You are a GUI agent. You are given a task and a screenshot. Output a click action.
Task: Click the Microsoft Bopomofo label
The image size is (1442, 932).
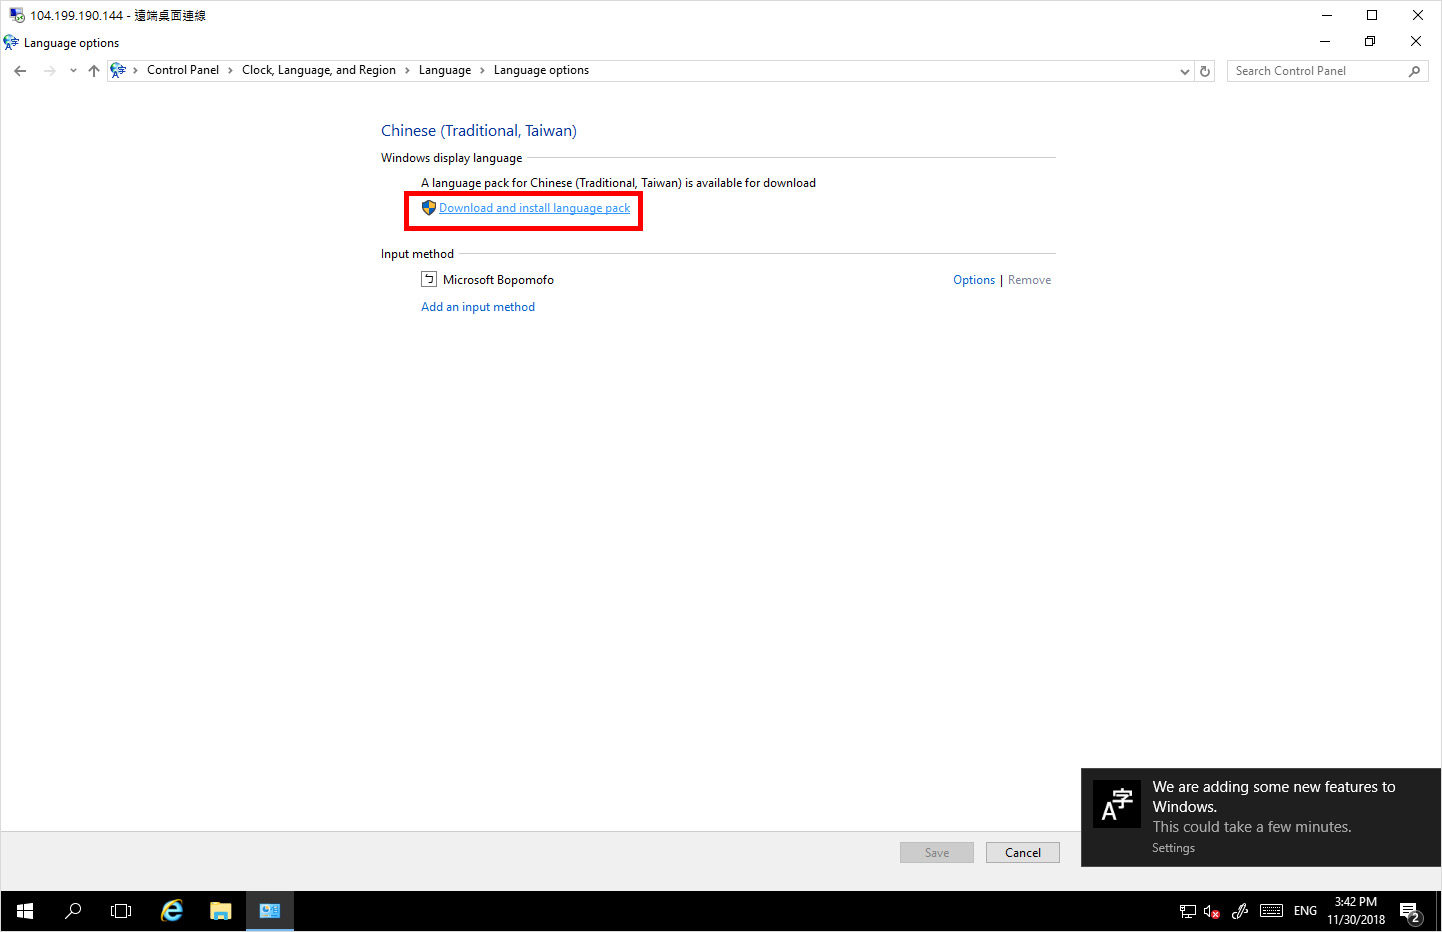click(498, 280)
